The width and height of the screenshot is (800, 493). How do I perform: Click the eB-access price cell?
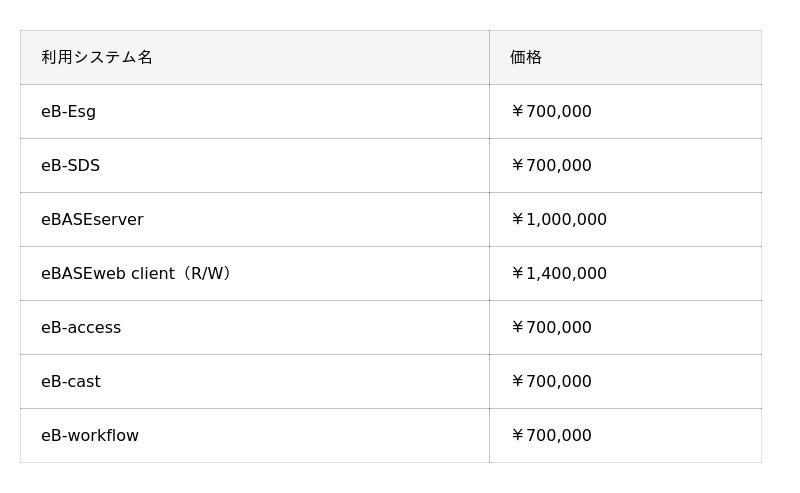coord(626,328)
